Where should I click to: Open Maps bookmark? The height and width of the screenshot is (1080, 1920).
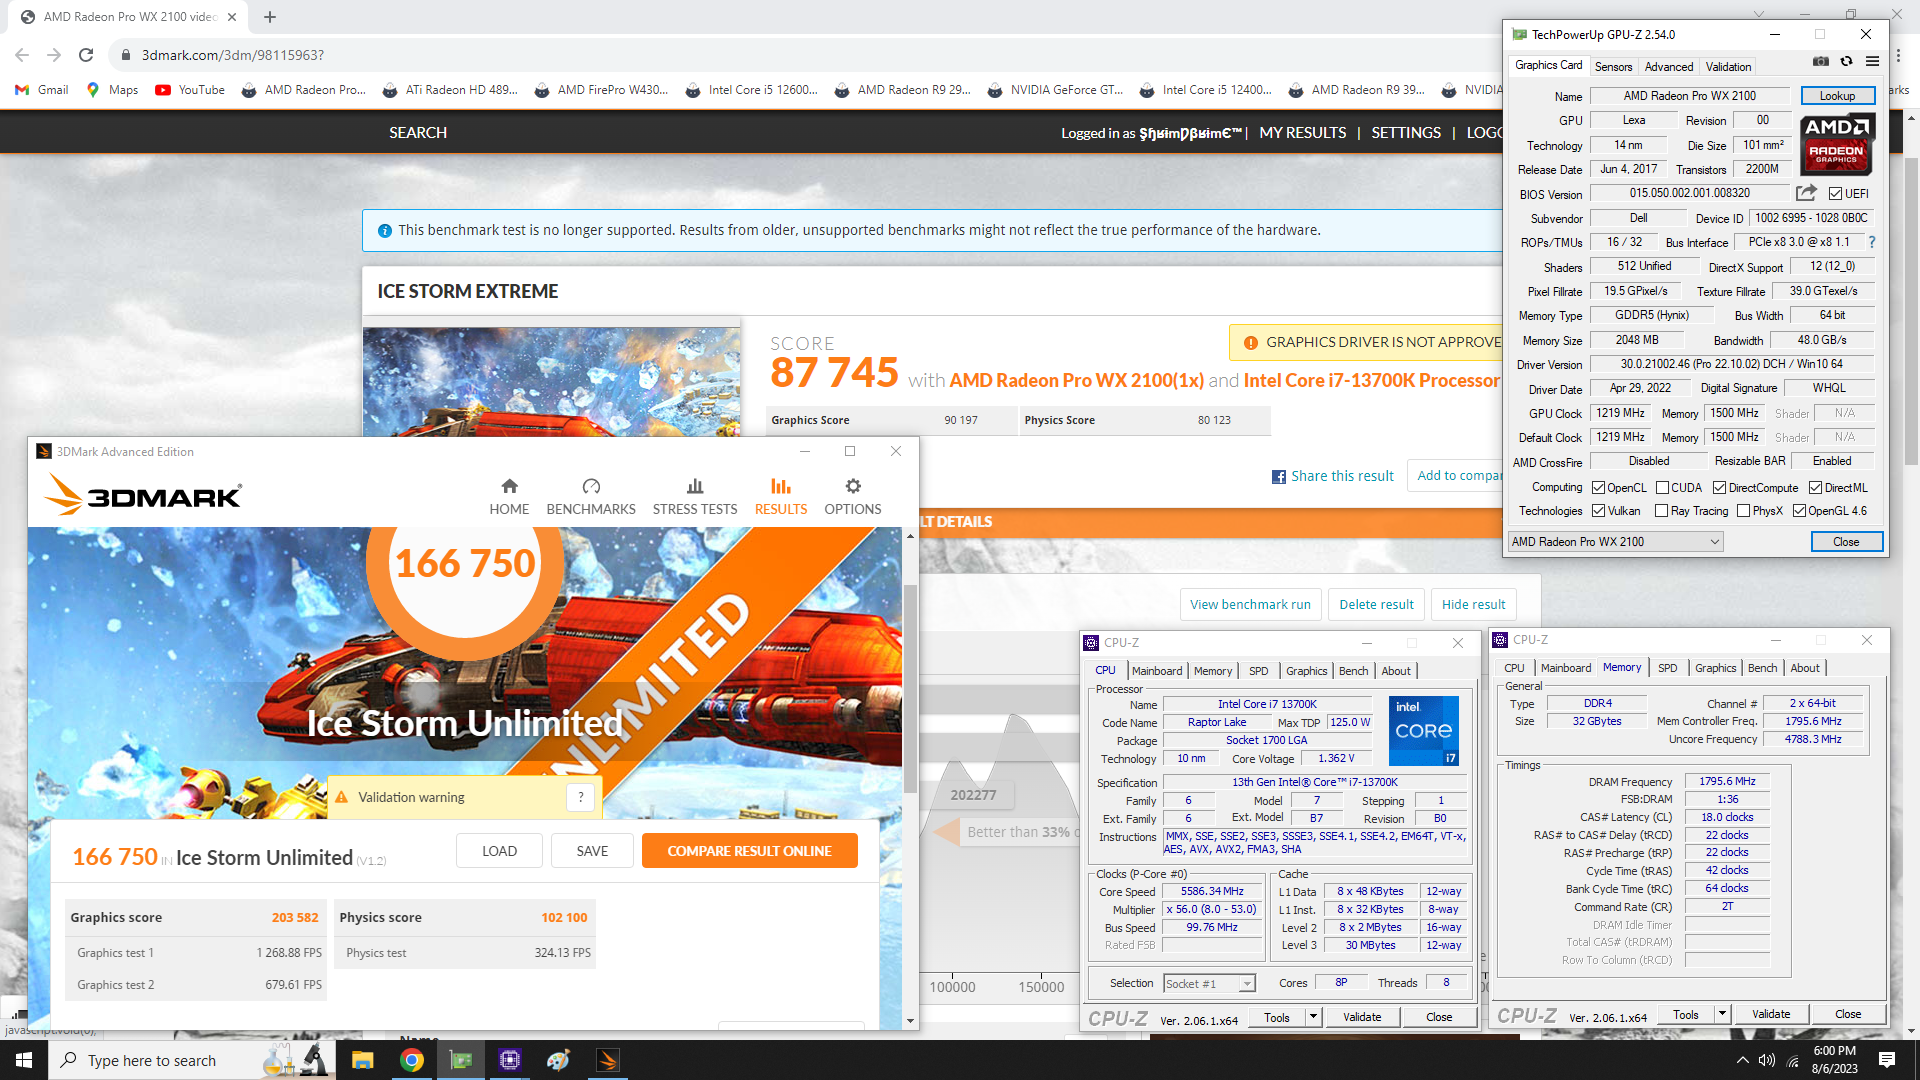(112, 90)
